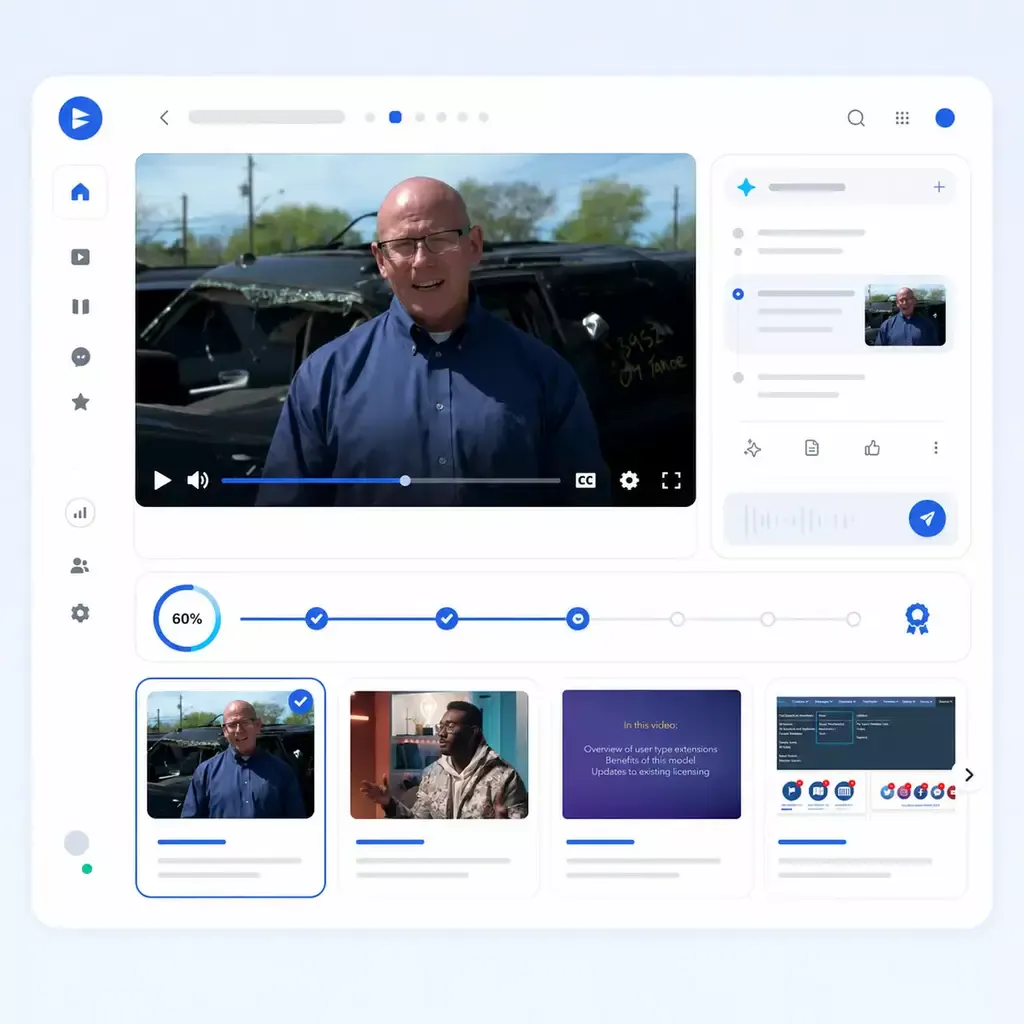The width and height of the screenshot is (1024, 1024).
Task: Toggle checkmark on first video card
Action: (x=300, y=702)
